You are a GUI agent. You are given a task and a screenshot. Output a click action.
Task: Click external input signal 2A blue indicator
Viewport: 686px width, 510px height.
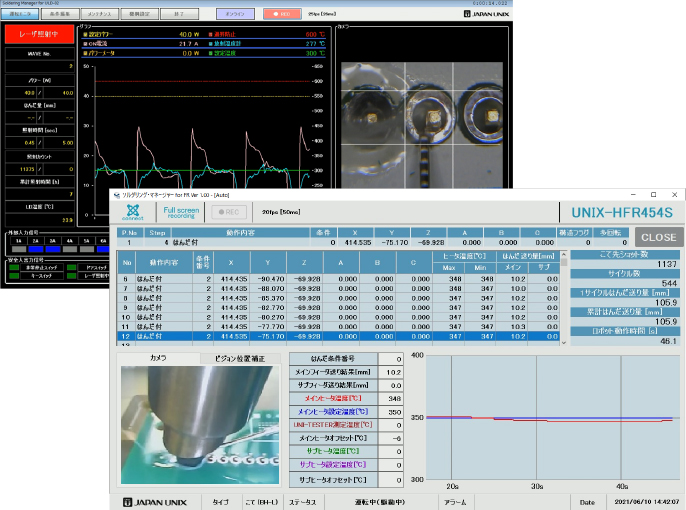click(36, 249)
